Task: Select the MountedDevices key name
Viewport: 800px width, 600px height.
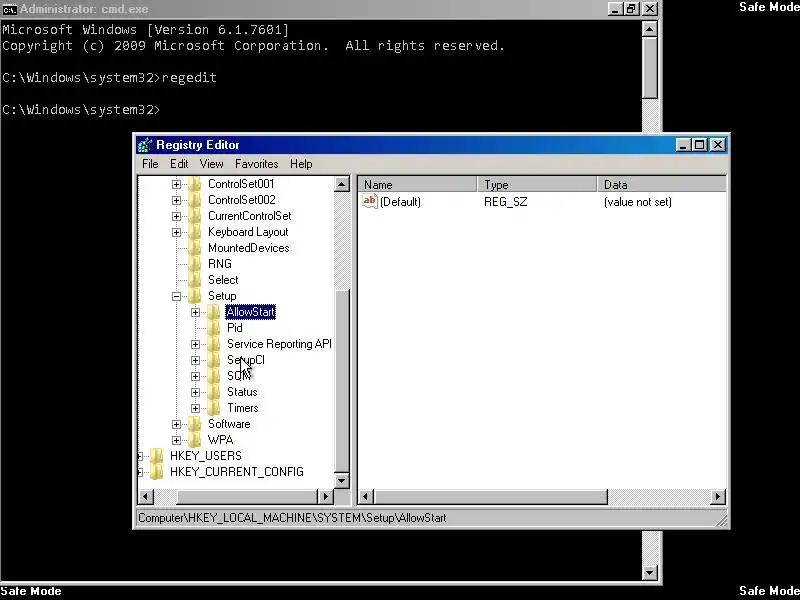Action: (x=248, y=248)
